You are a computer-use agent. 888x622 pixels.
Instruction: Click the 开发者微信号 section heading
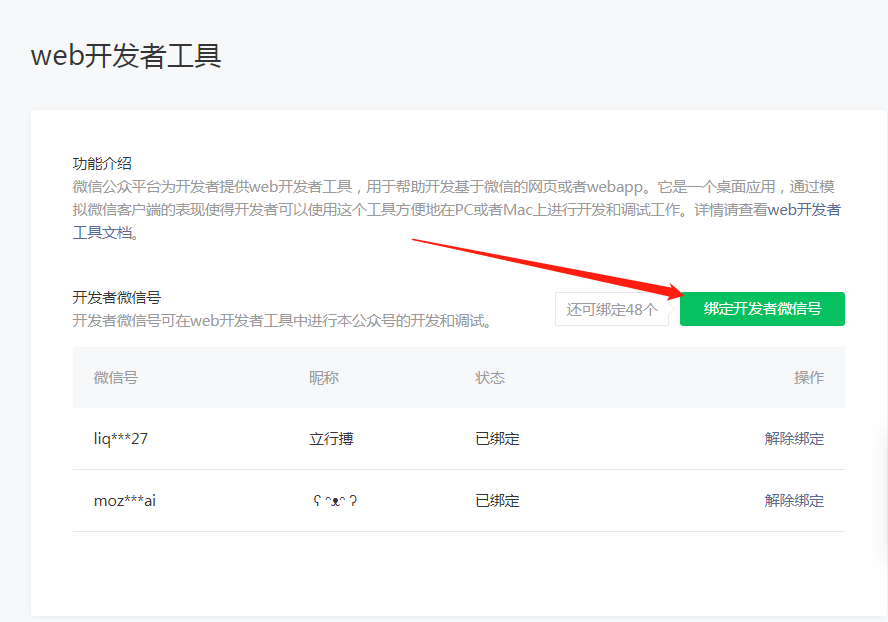coord(117,298)
